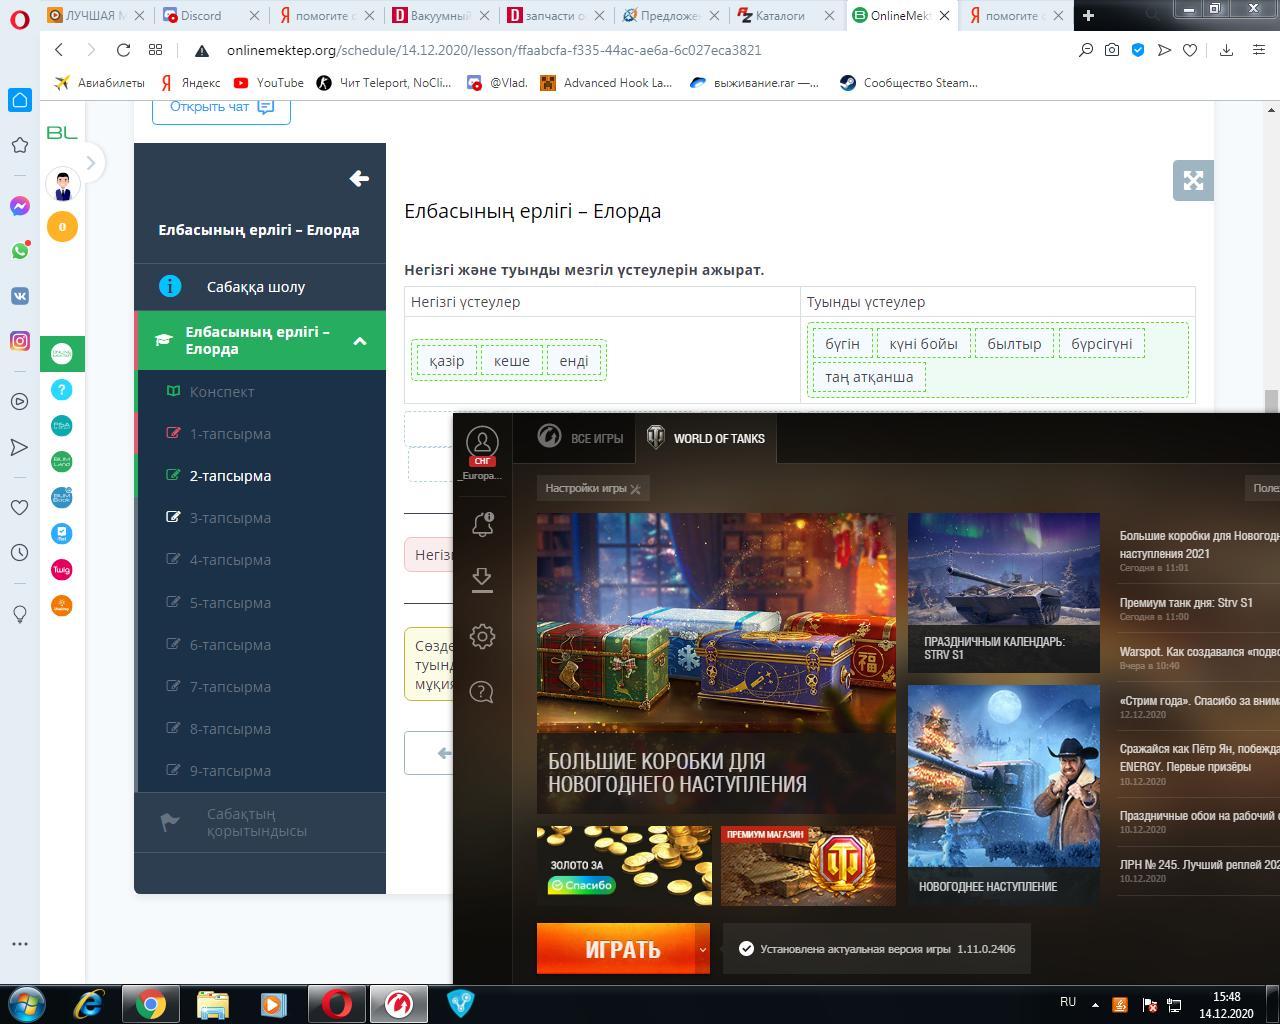Open the Золото за Спасибо tile

click(624, 866)
